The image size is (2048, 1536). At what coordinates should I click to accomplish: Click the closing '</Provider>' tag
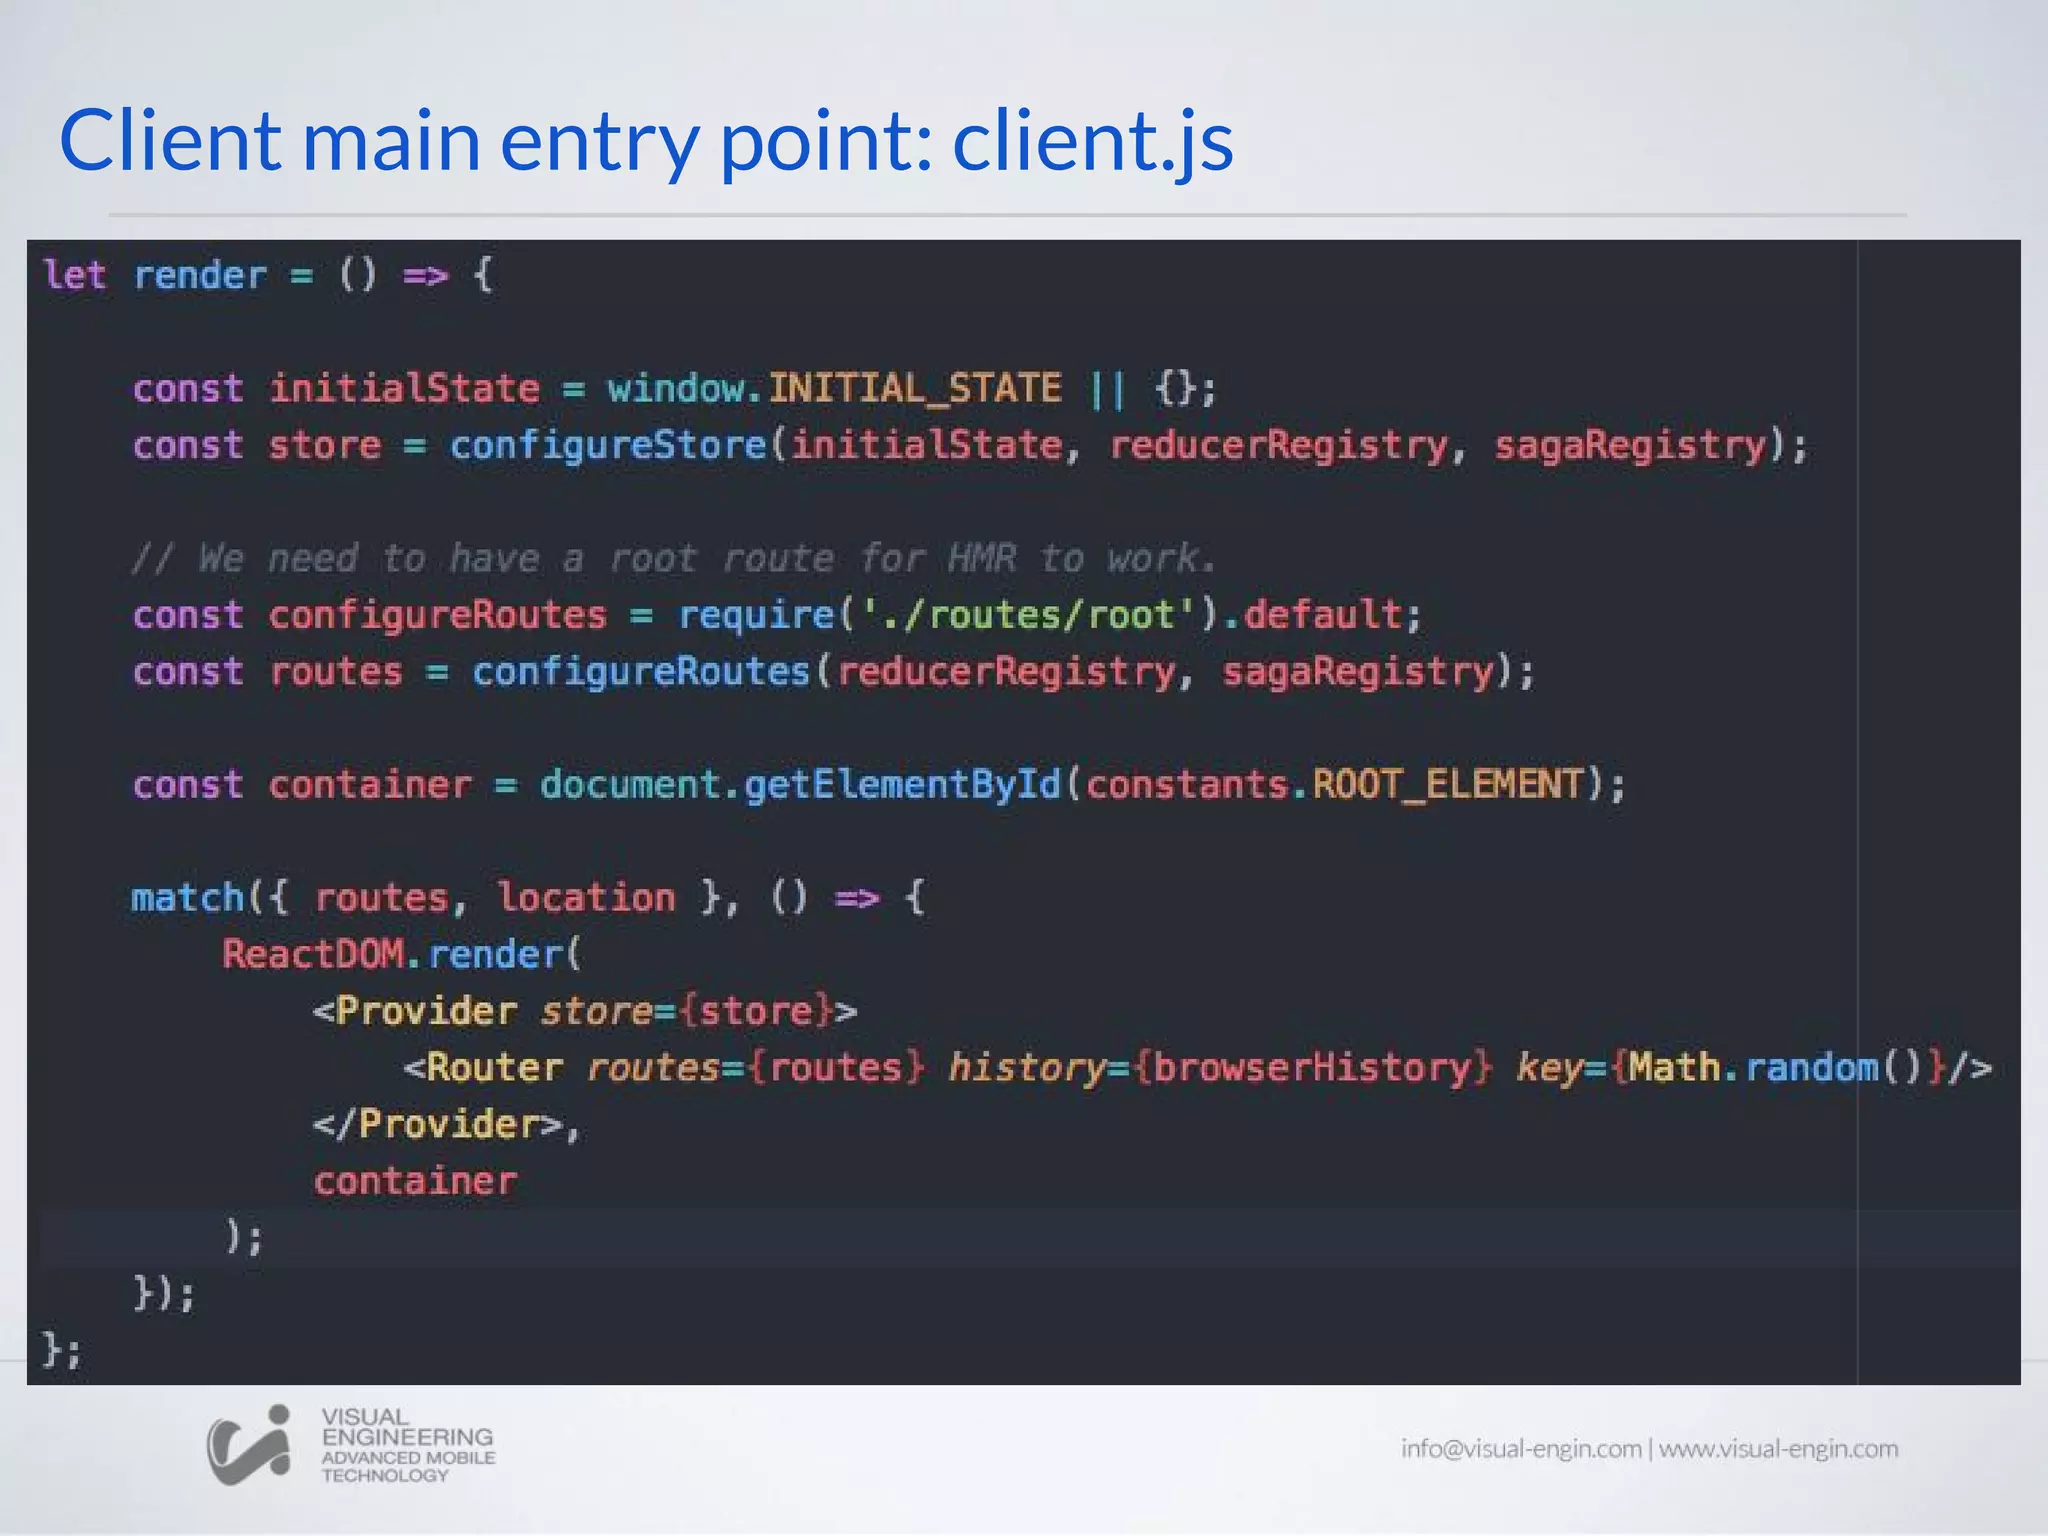[x=438, y=1125]
